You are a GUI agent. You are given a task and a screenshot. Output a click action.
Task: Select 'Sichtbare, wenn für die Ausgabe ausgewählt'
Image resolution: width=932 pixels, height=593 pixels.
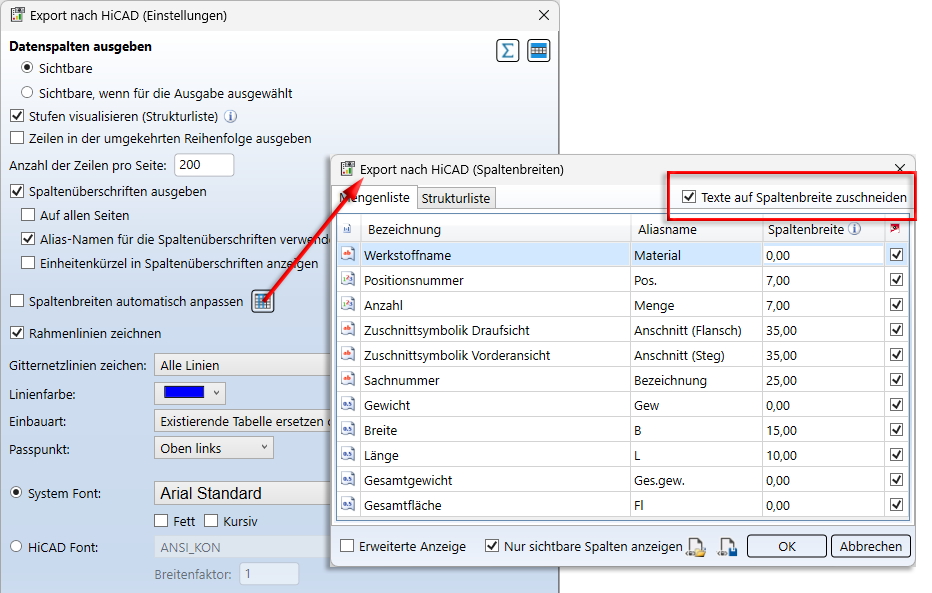(27, 93)
